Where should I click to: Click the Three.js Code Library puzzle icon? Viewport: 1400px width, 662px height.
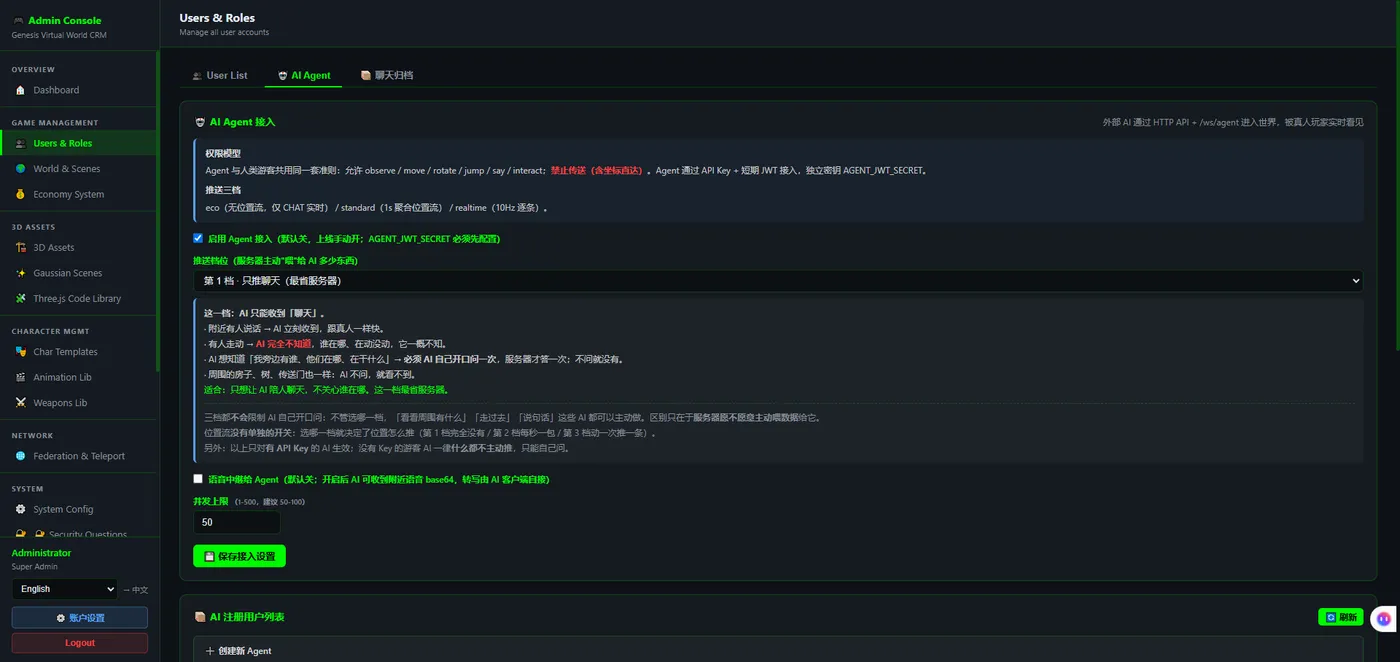click(x=20, y=298)
